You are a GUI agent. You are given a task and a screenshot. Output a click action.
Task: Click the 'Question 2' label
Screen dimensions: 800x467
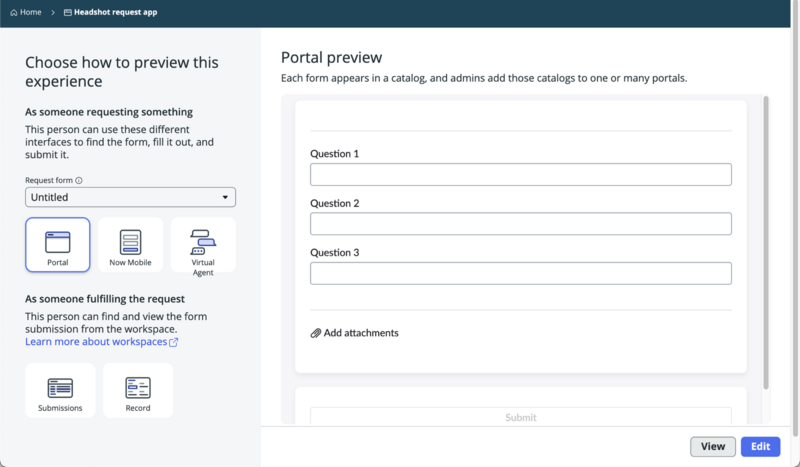pos(335,203)
